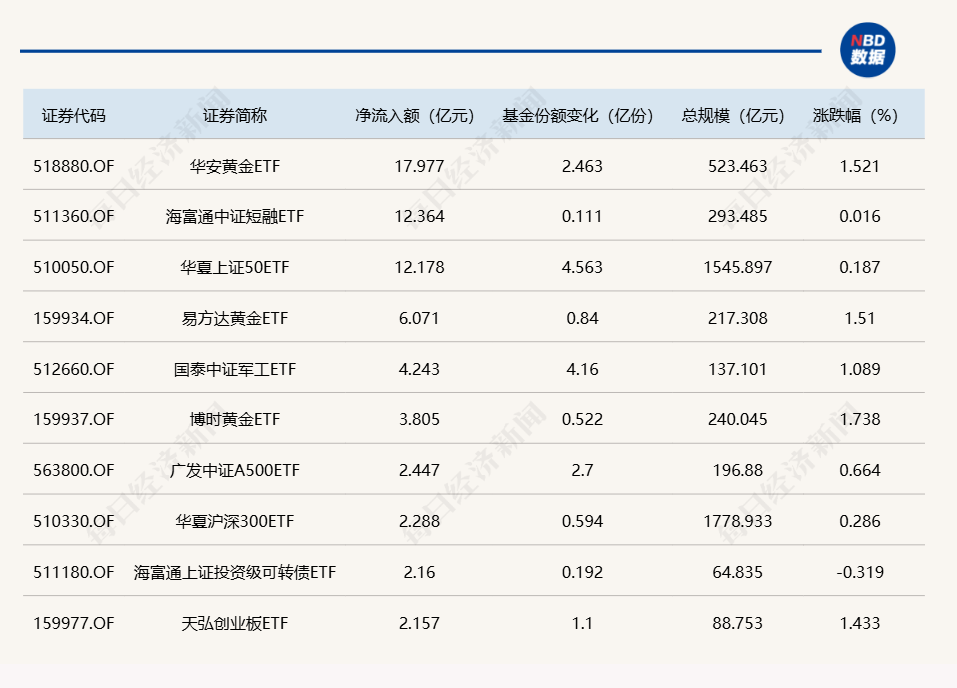Click the 华安黄金ETF name

(x=235, y=166)
